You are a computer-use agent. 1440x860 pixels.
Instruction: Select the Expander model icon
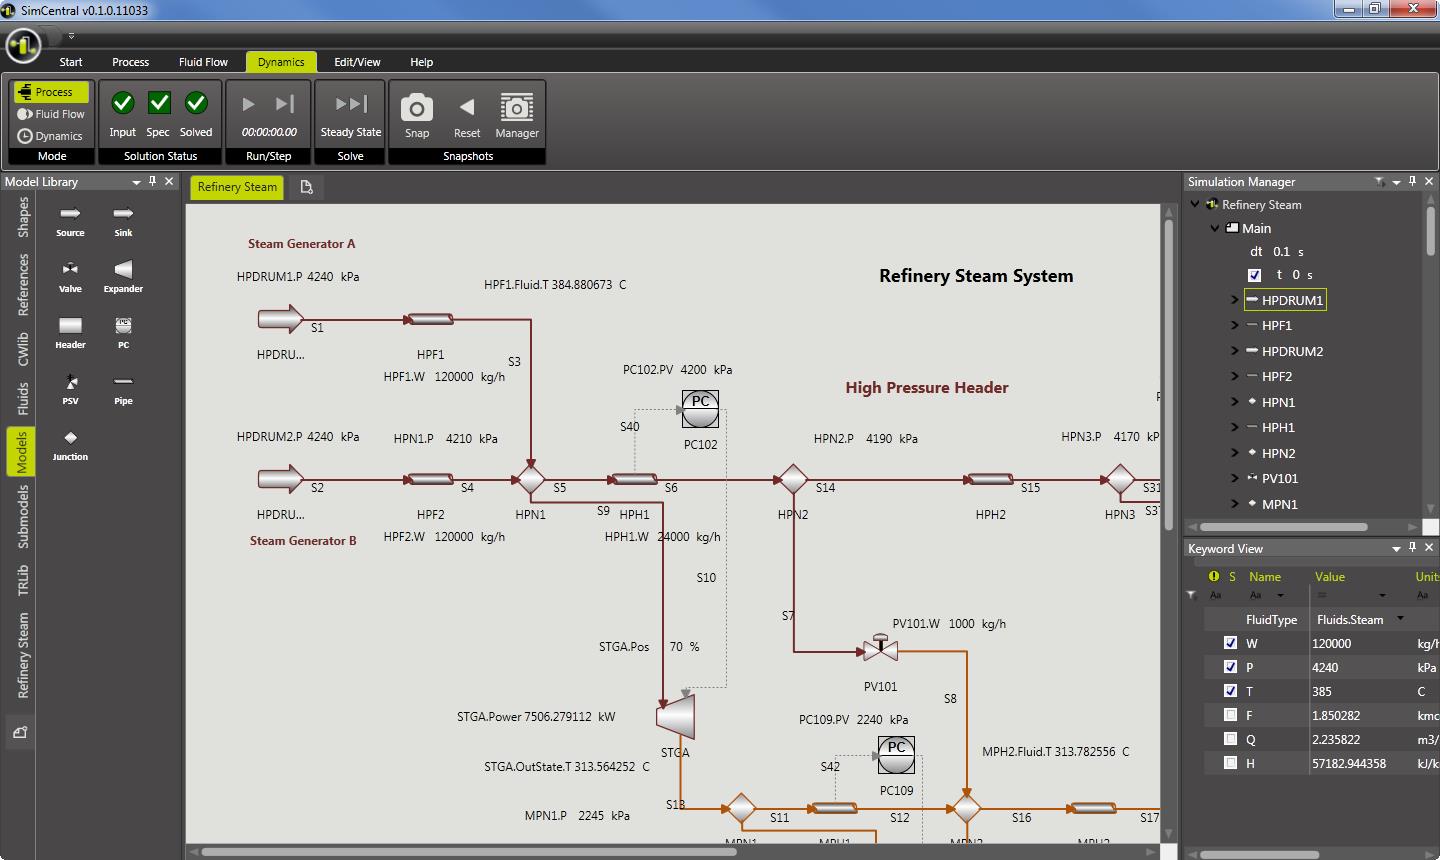[x=123, y=270]
